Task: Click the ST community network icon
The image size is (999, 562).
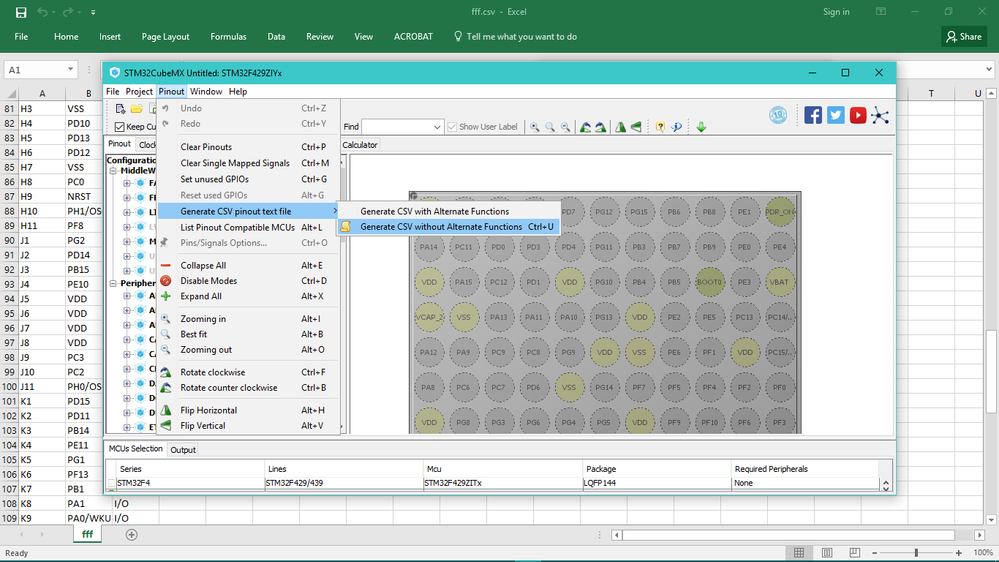Action: 880,115
